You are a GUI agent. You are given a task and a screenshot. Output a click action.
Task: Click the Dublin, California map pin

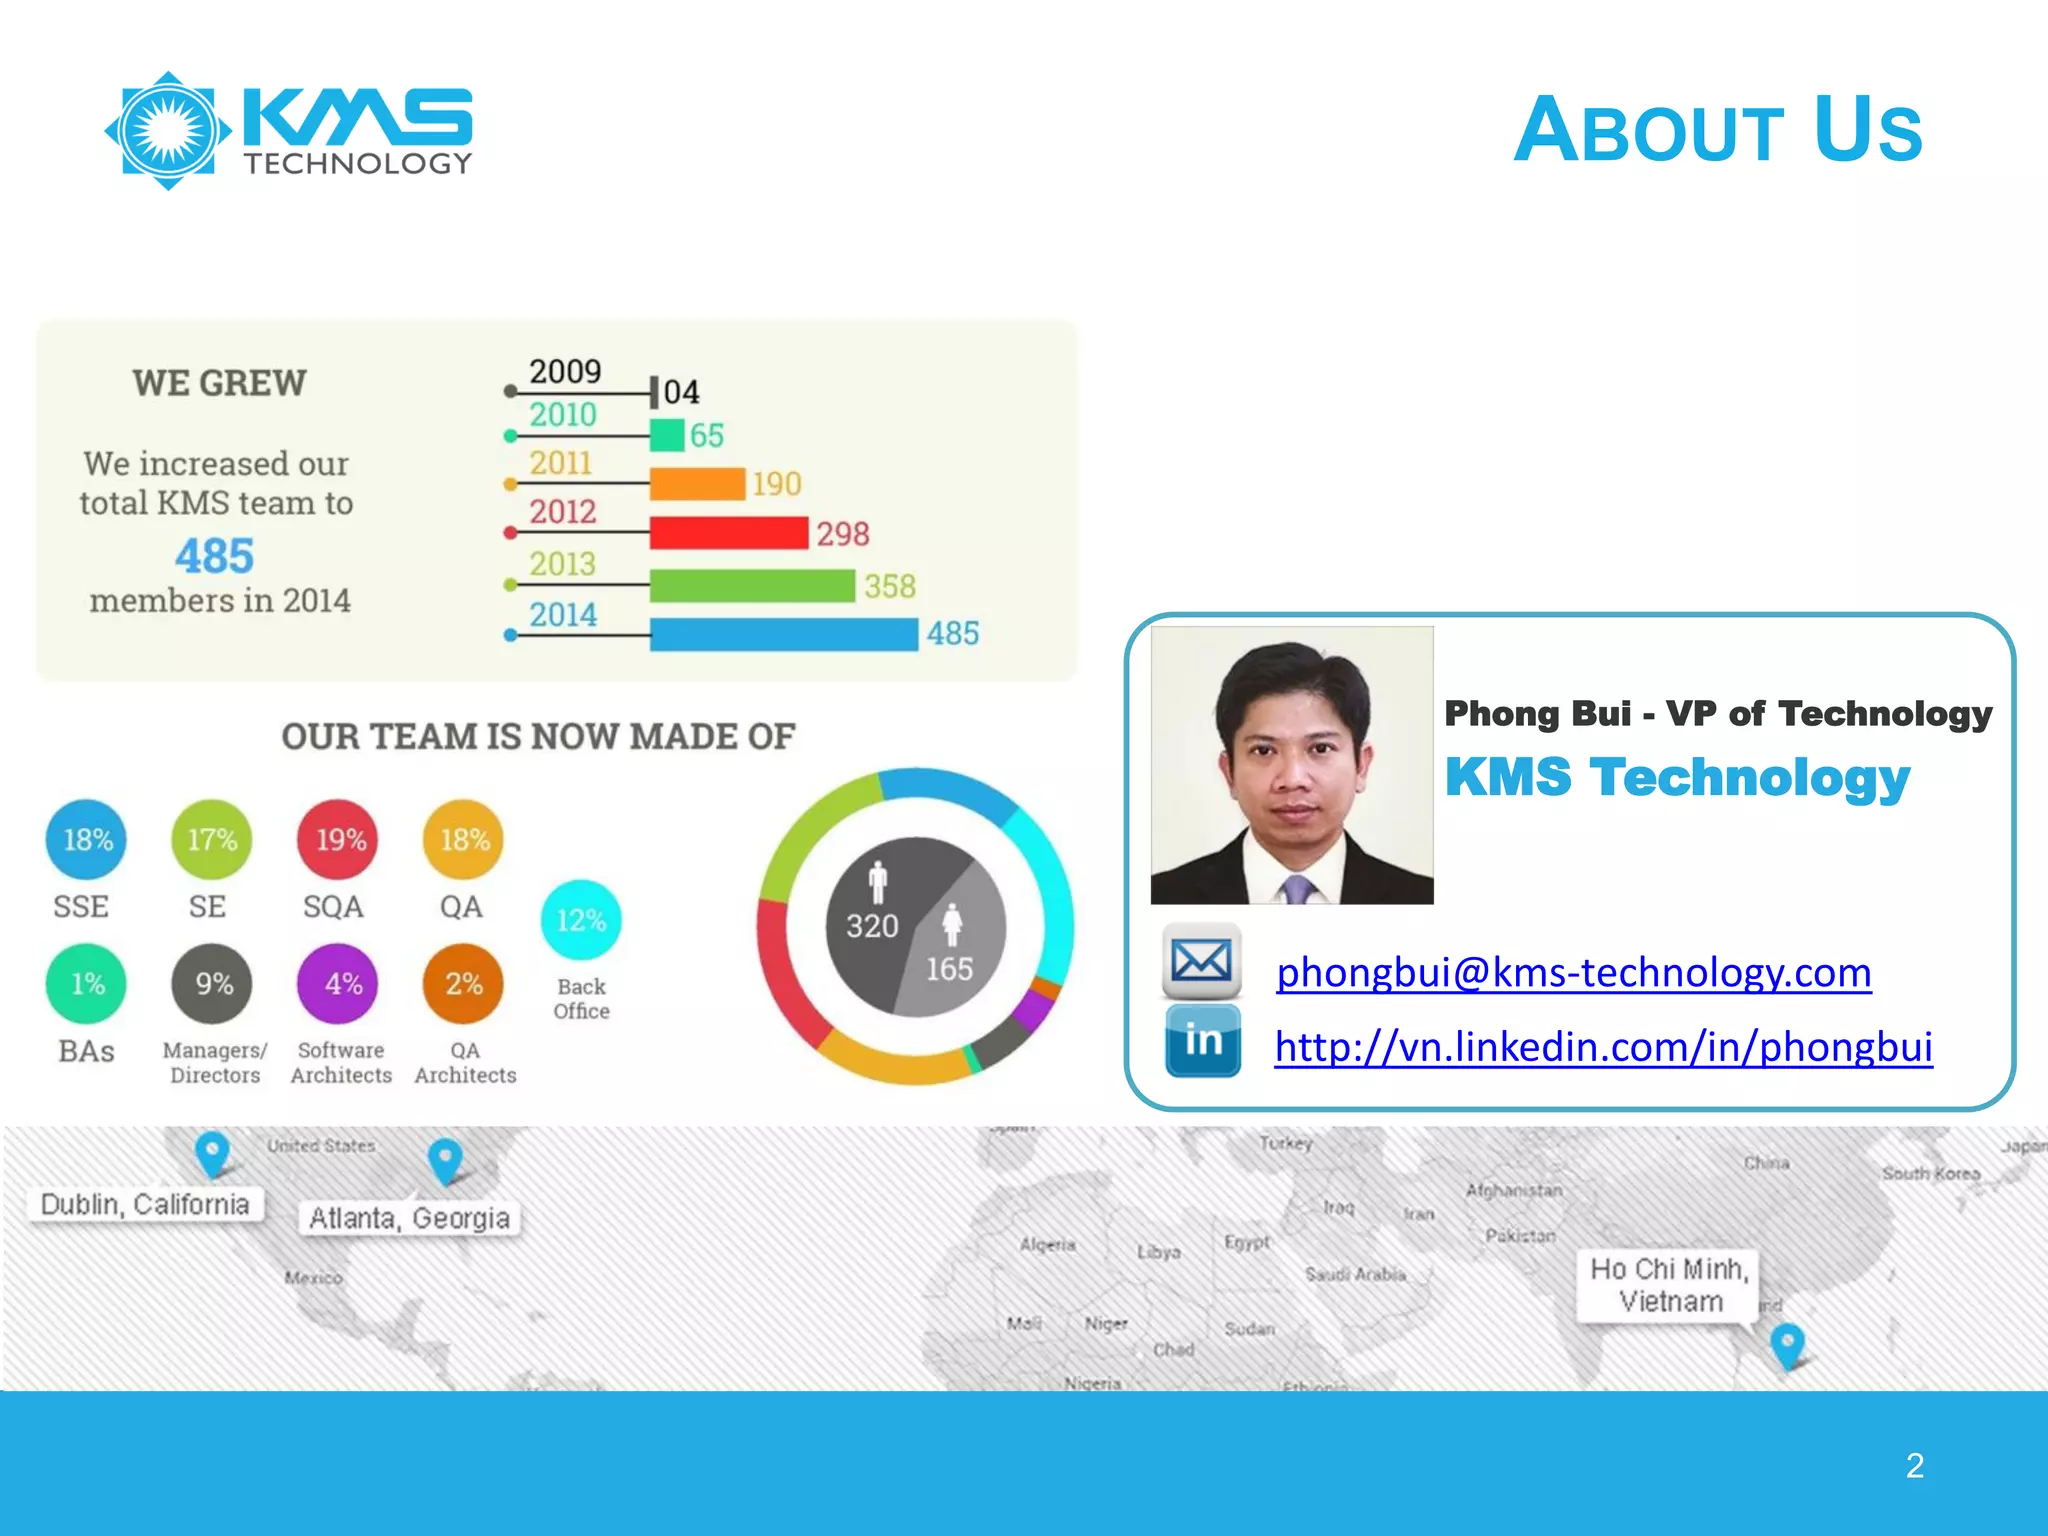(211, 1153)
